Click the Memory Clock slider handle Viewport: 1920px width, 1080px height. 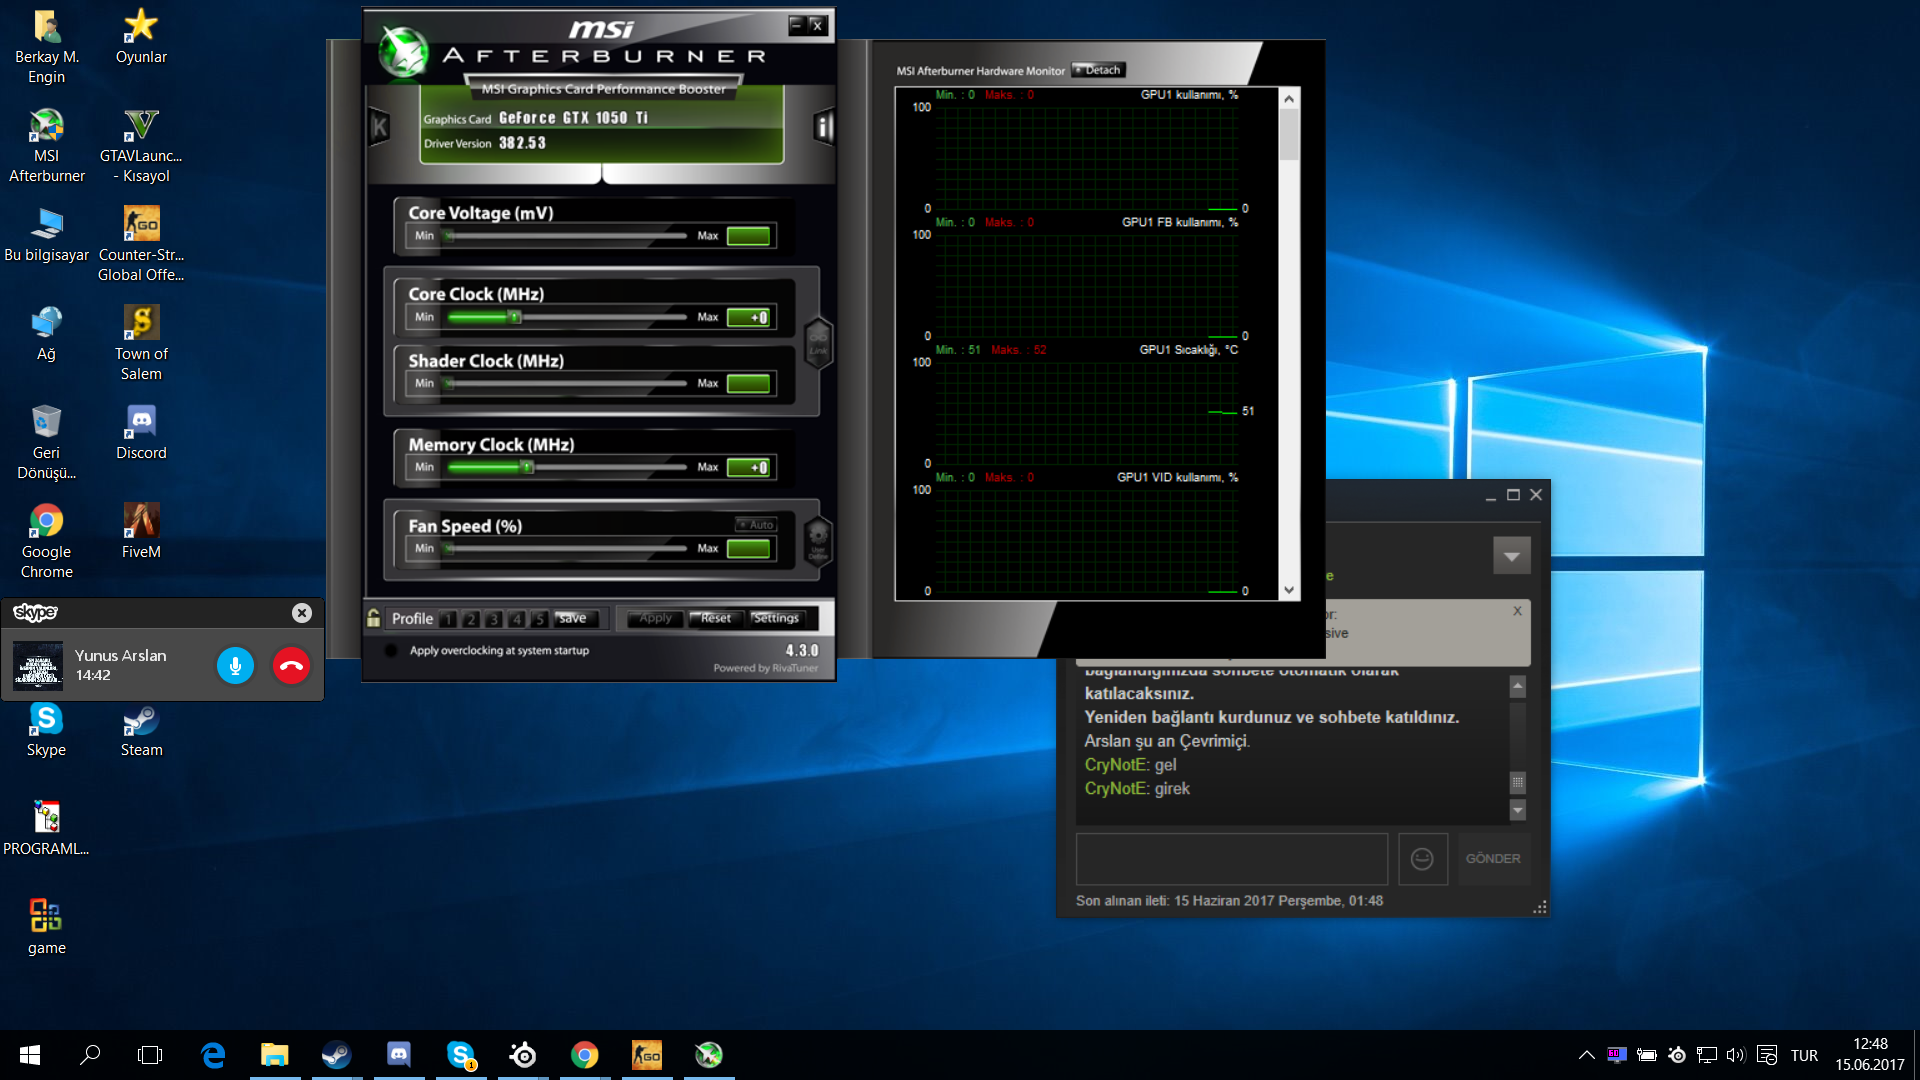pyautogui.click(x=527, y=467)
